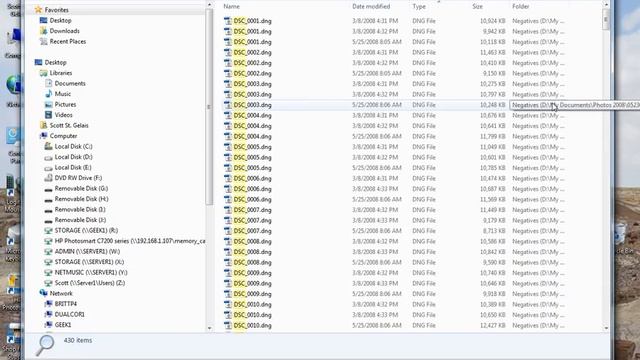
Task: Click the Music library icon
Action: 49,94
